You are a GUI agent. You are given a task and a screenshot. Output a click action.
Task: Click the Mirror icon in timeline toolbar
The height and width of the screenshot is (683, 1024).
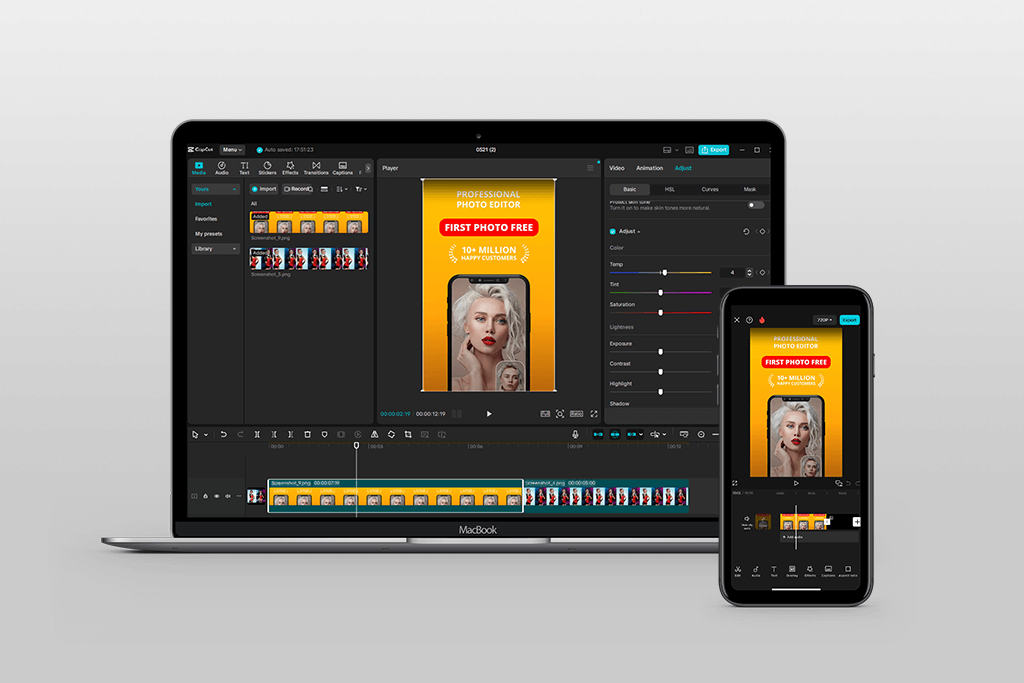(x=374, y=434)
